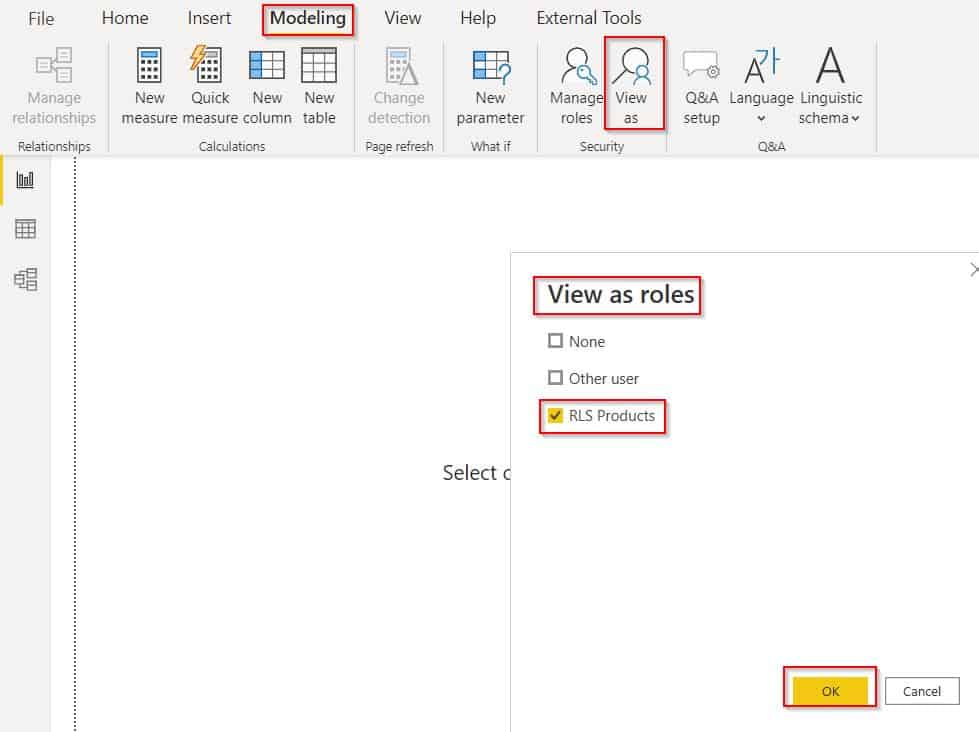This screenshot has height=732, width=979.
Task: Switch to Report view in sidebar
Action: [x=25, y=181]
